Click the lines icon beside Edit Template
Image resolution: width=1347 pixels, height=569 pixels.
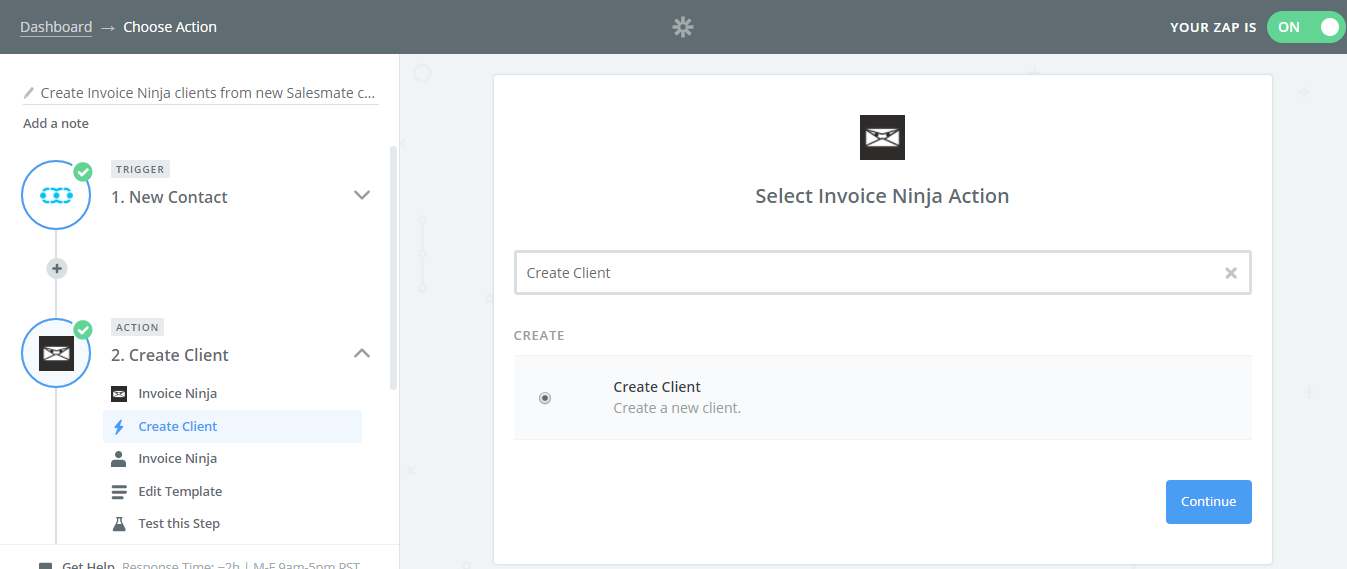(x=119, y=492)
